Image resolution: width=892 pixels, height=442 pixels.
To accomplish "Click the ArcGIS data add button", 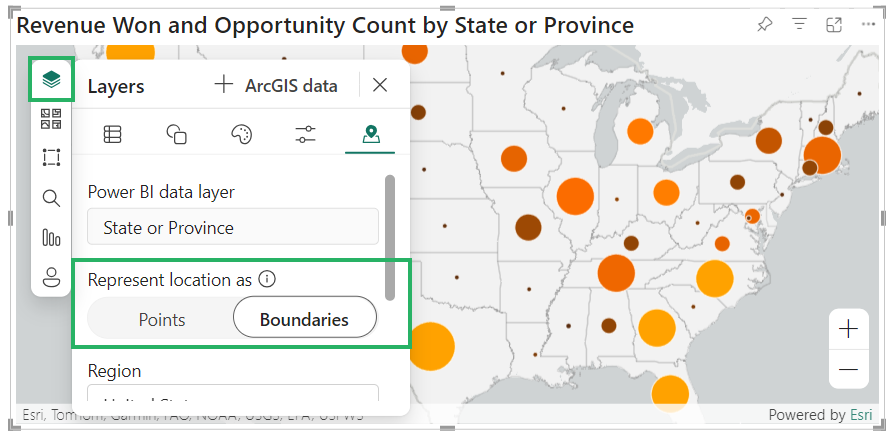I will pos(276,86).
